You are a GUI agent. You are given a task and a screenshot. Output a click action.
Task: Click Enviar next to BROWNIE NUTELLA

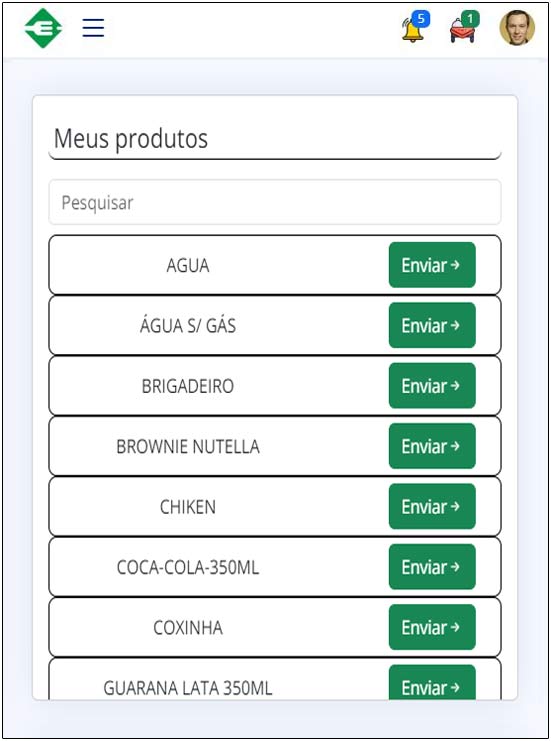pyautogui.click(x=432, y=446)
